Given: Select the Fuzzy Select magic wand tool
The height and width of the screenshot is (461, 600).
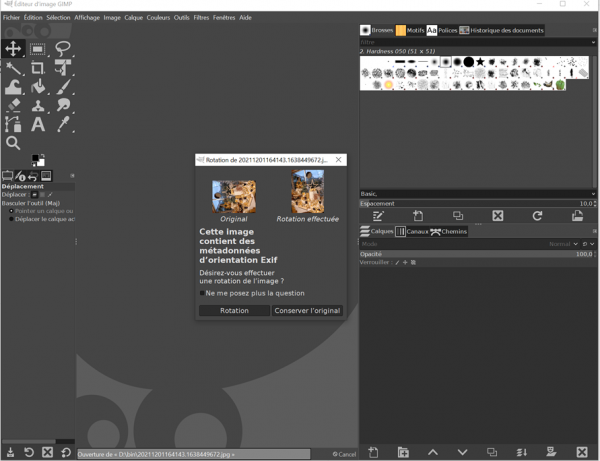Looking at the screenshot, I should pyautogui.click(x=13, y=68).
